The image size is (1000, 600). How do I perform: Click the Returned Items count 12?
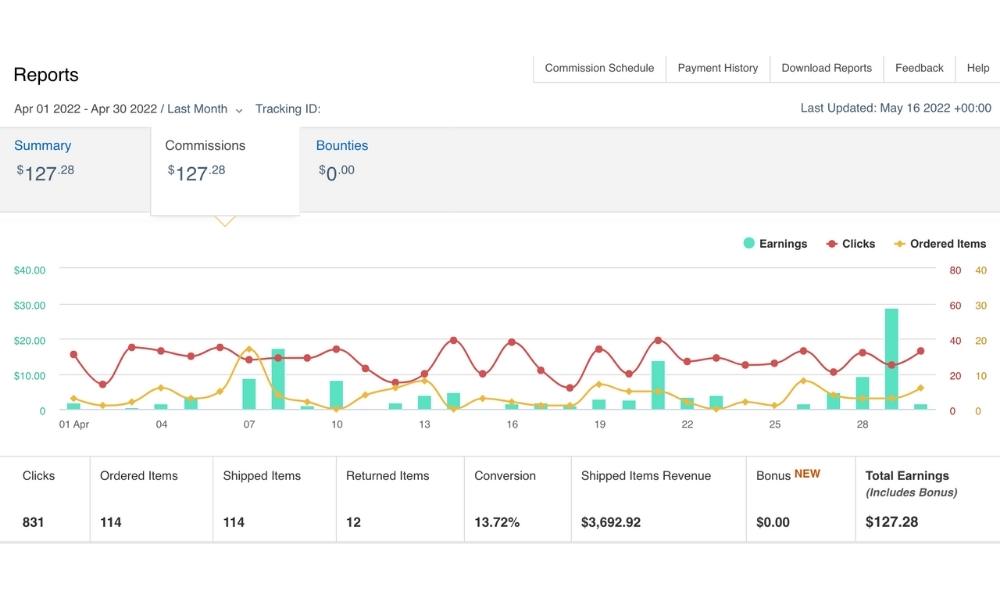[353, 522]
